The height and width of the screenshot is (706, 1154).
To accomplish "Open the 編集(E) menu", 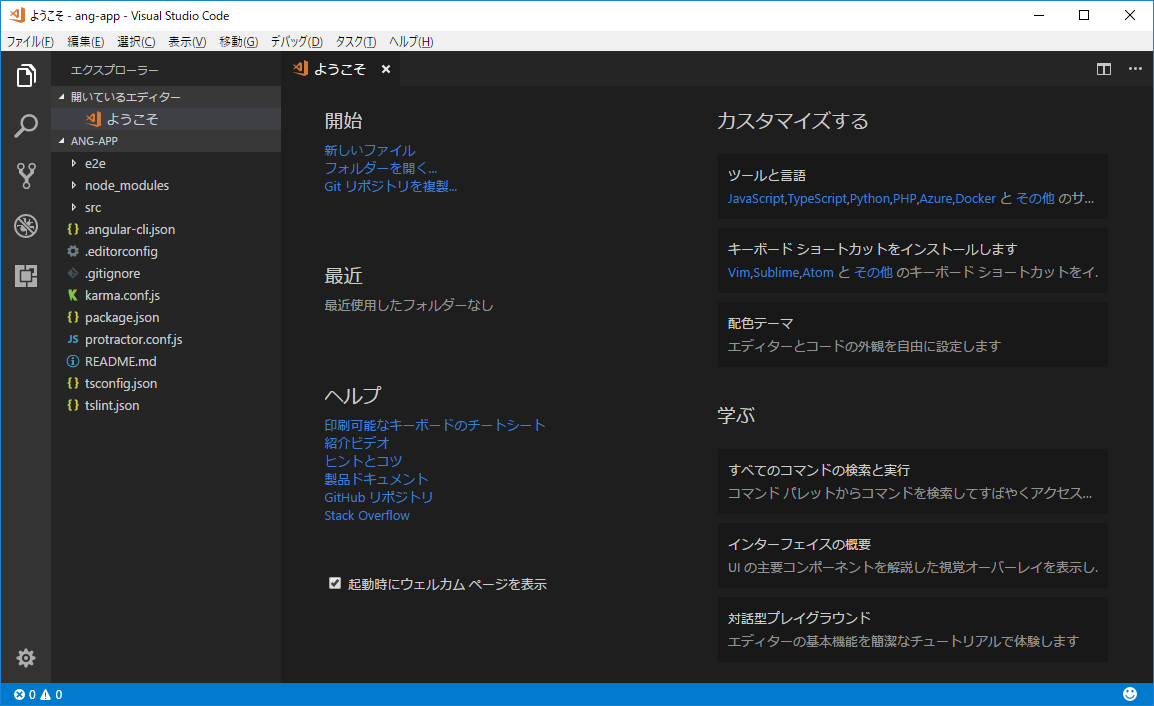I will point(86,42).
